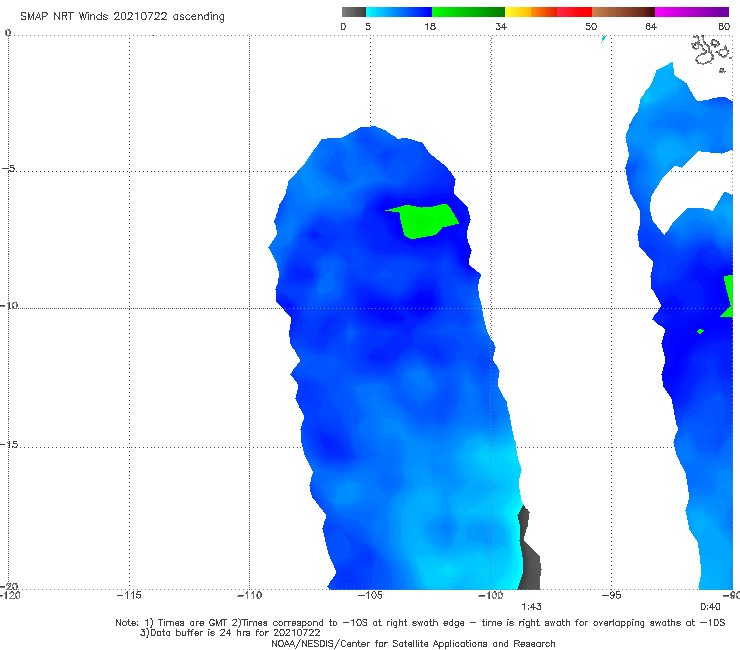
Task: Click the large green wind patch in the central swath
Action: point(425,221)
